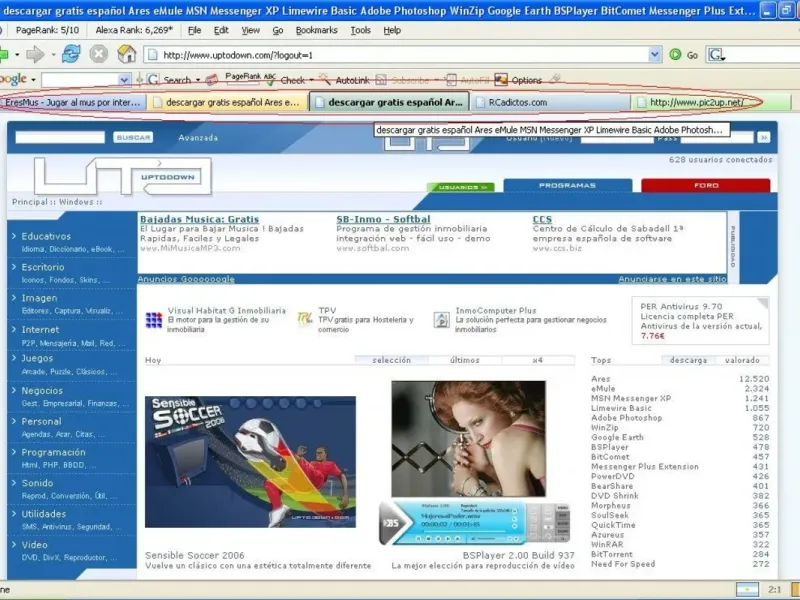Open Need For Speed in Tops list
The height and width of the screenshot is (600, 800).
pos(623,564)
